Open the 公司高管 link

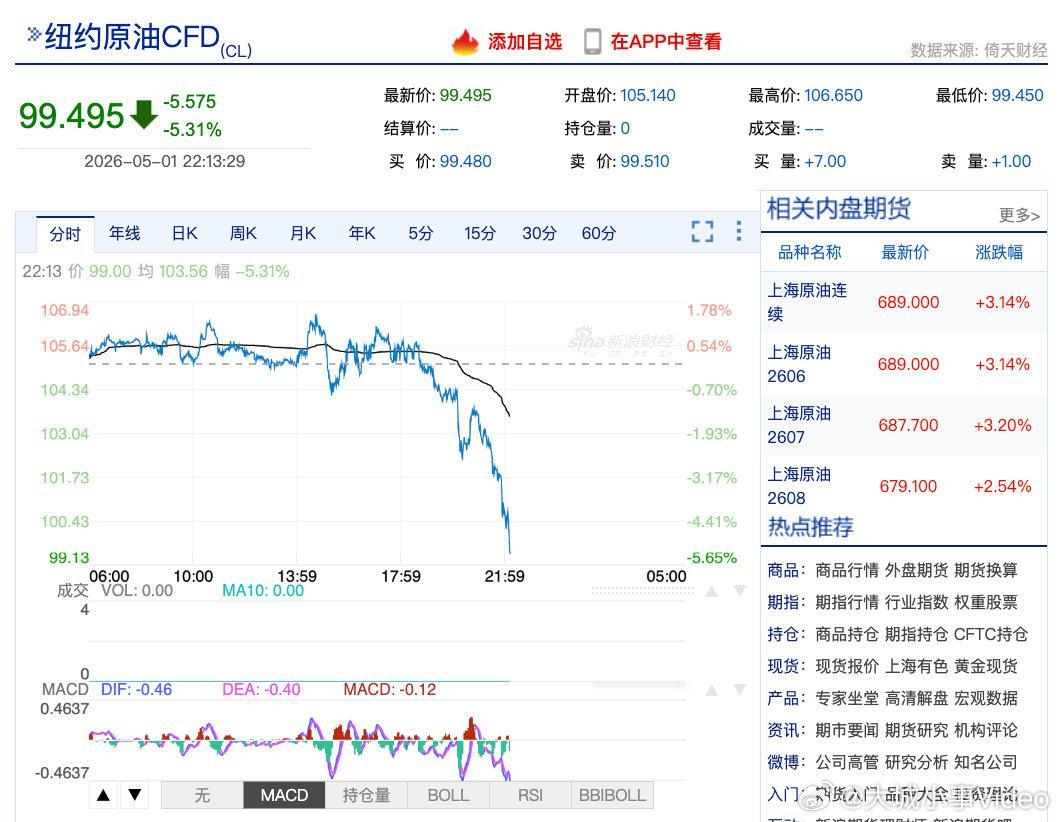pos(846,763)
